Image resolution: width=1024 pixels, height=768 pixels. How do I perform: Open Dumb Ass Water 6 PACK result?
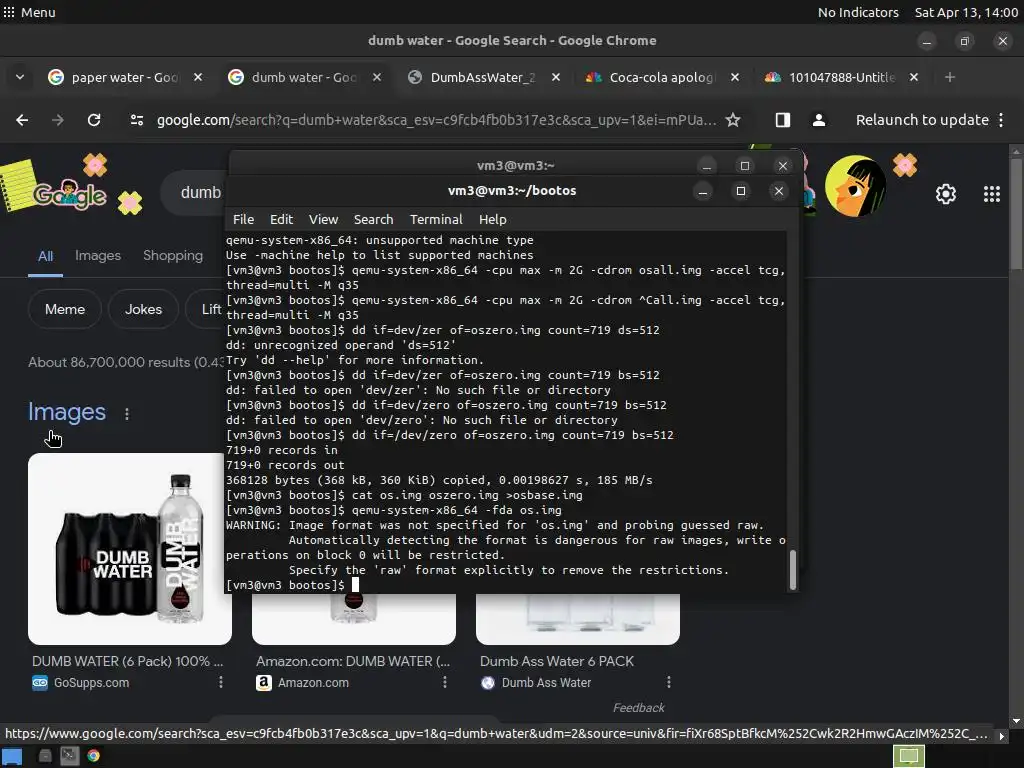(x=557, y=661)
